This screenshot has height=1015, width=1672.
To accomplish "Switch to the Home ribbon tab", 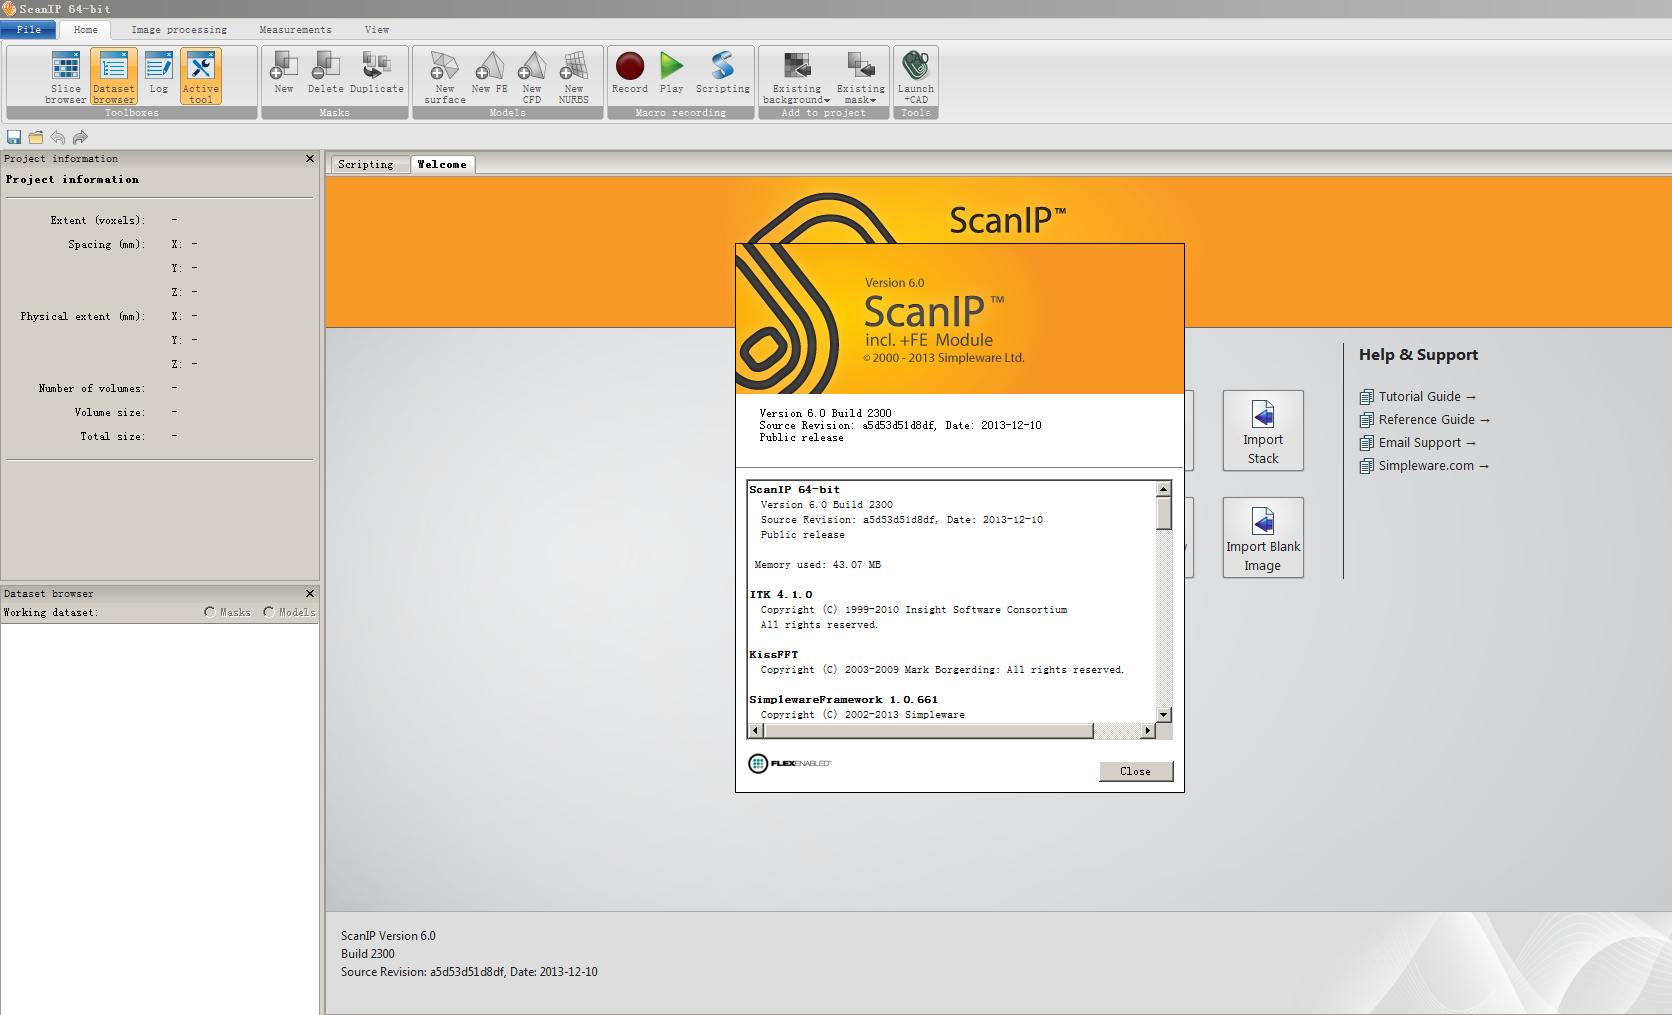I will pyautogui.click(x=86, y=30).
